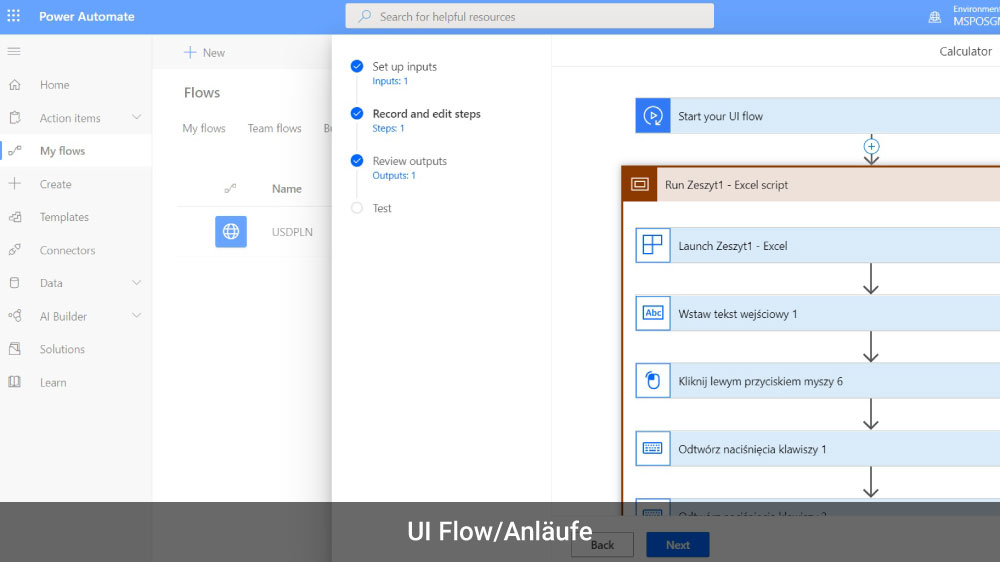Select the Set up inputs step checkmark

click(357, 66)
